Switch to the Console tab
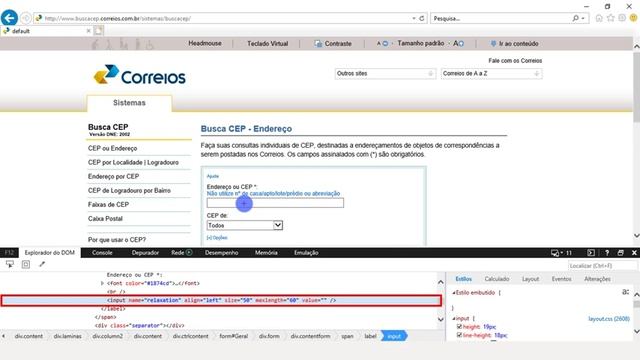640x360 pixels. pyautogui.click(x=102, y=253)
